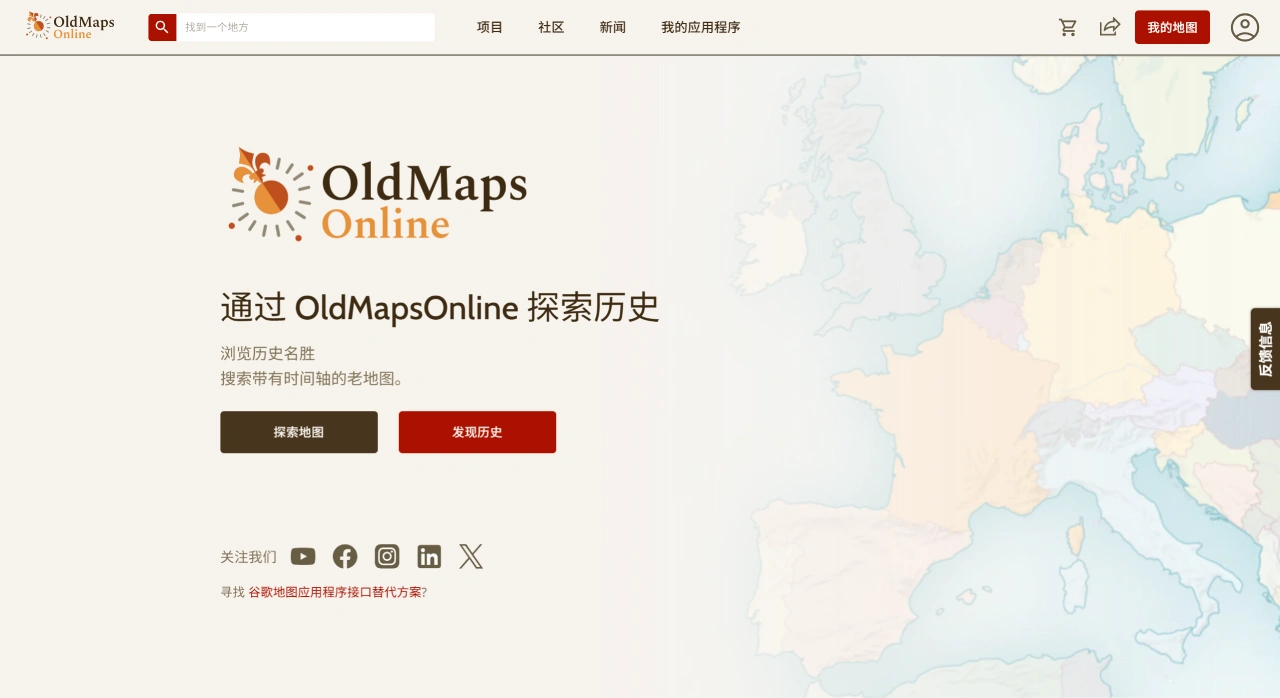
Task: Open the 新闻 menu item
Action: click(613, 27)
